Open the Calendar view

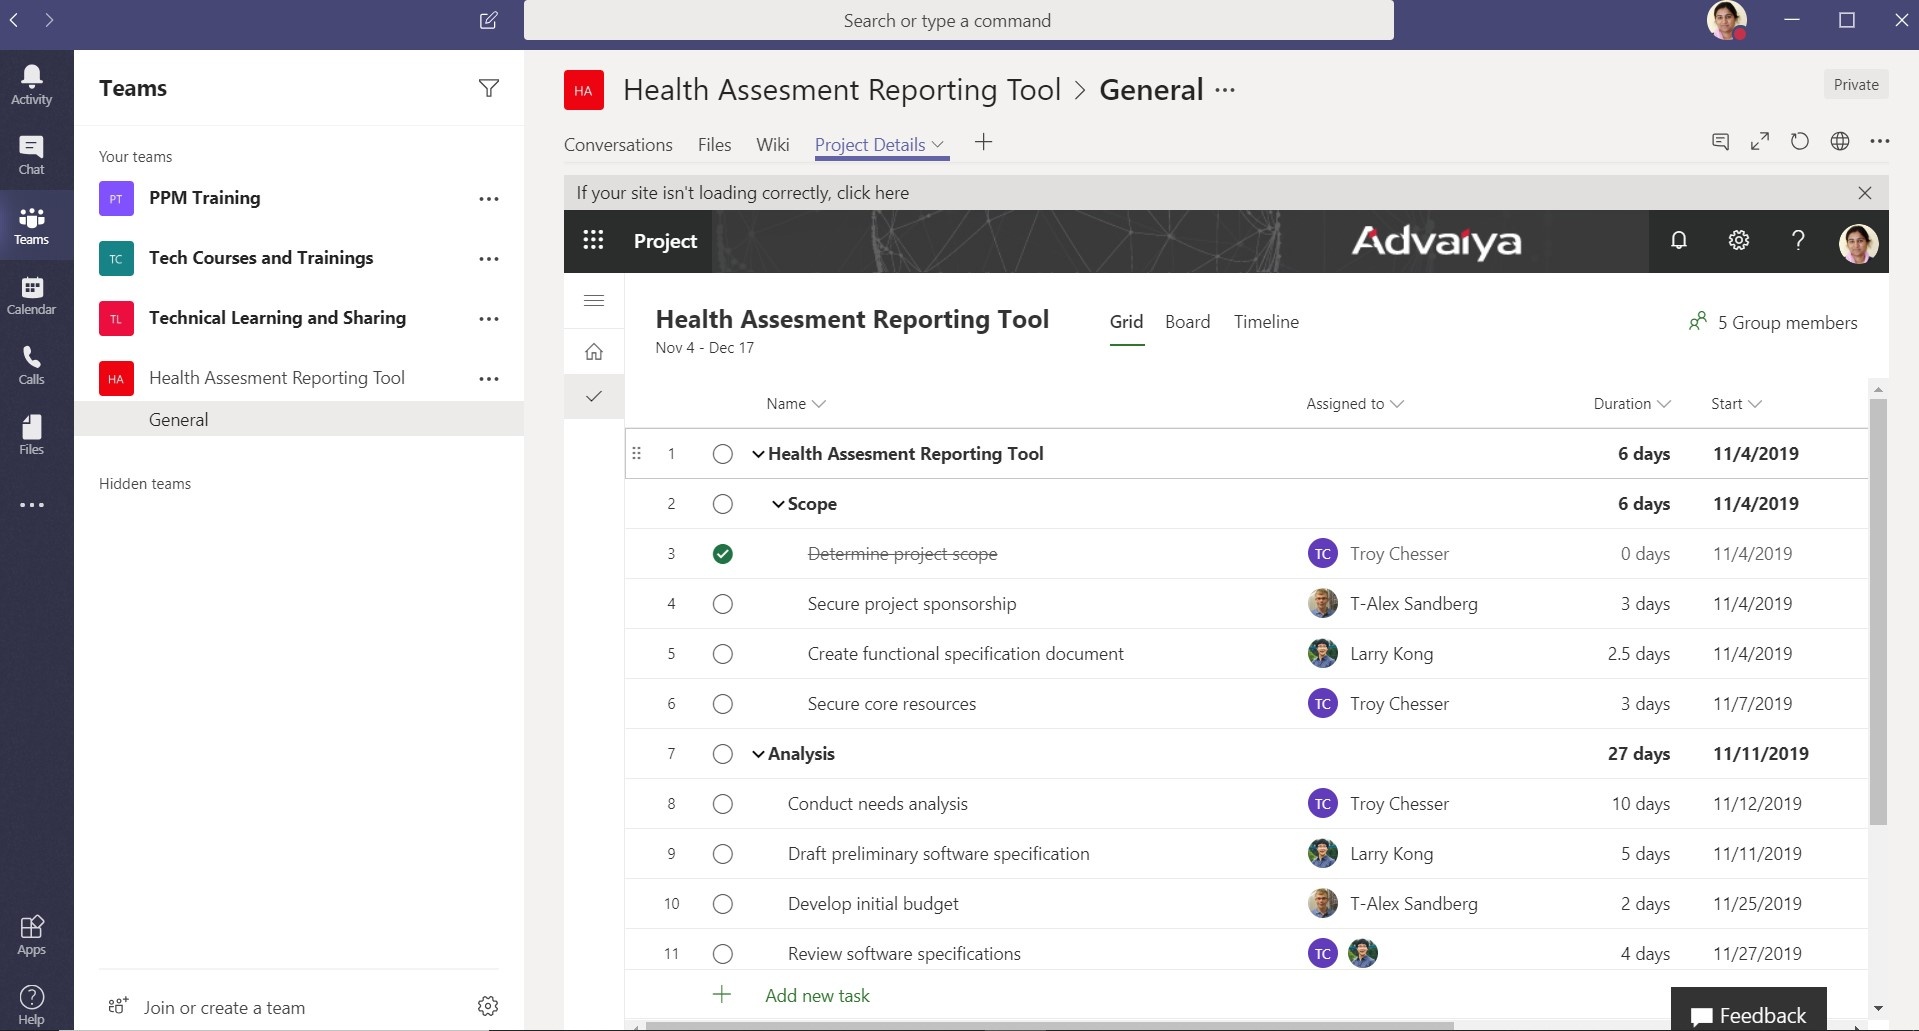(x=31, y=295)
